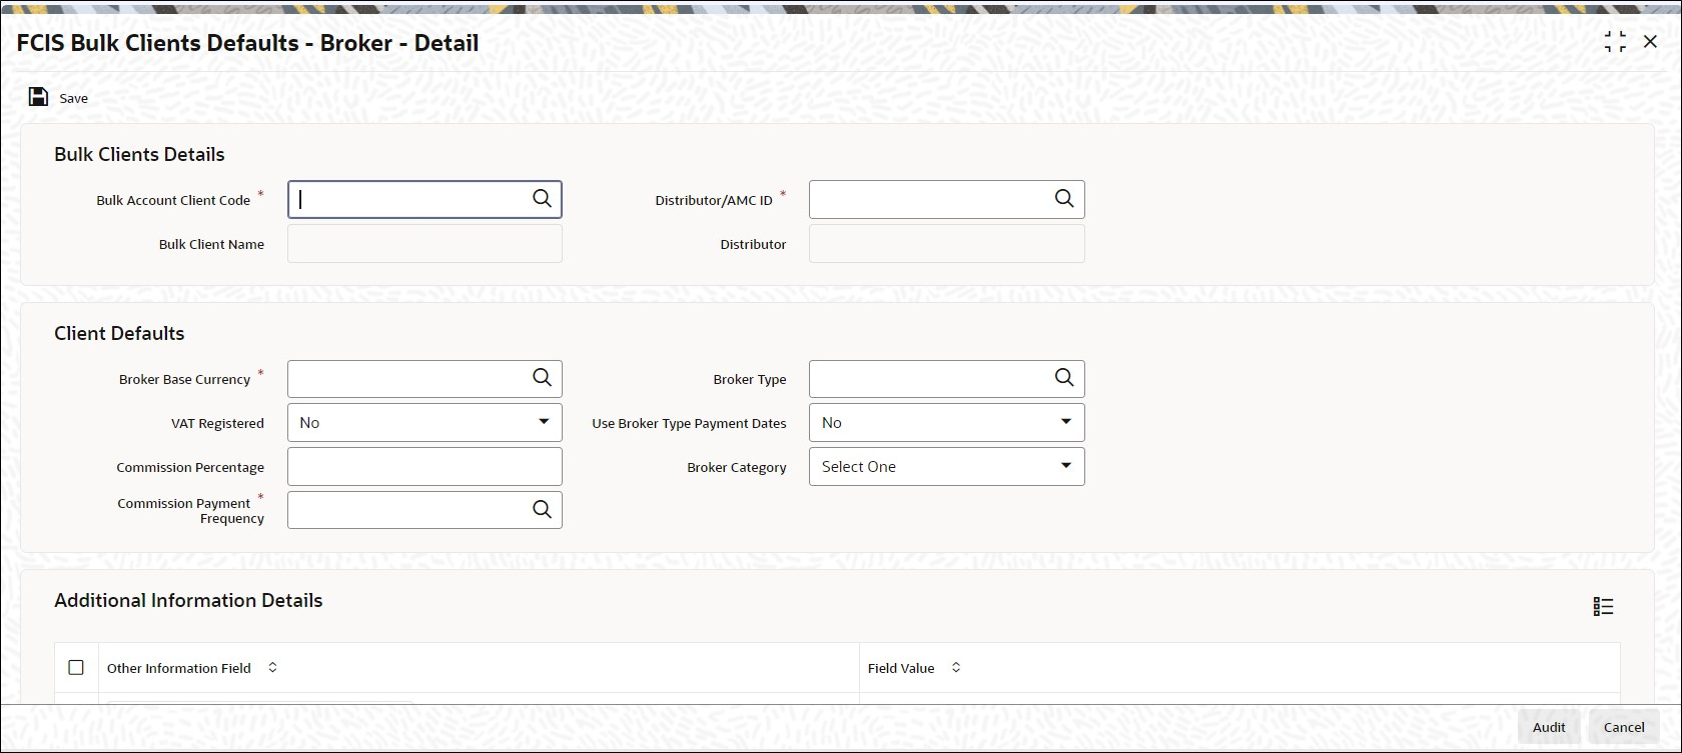The height and width of the screenshot is (753, 1682).
Task: Click the Bulk Clients Details heading
Action: click(139, 154)
